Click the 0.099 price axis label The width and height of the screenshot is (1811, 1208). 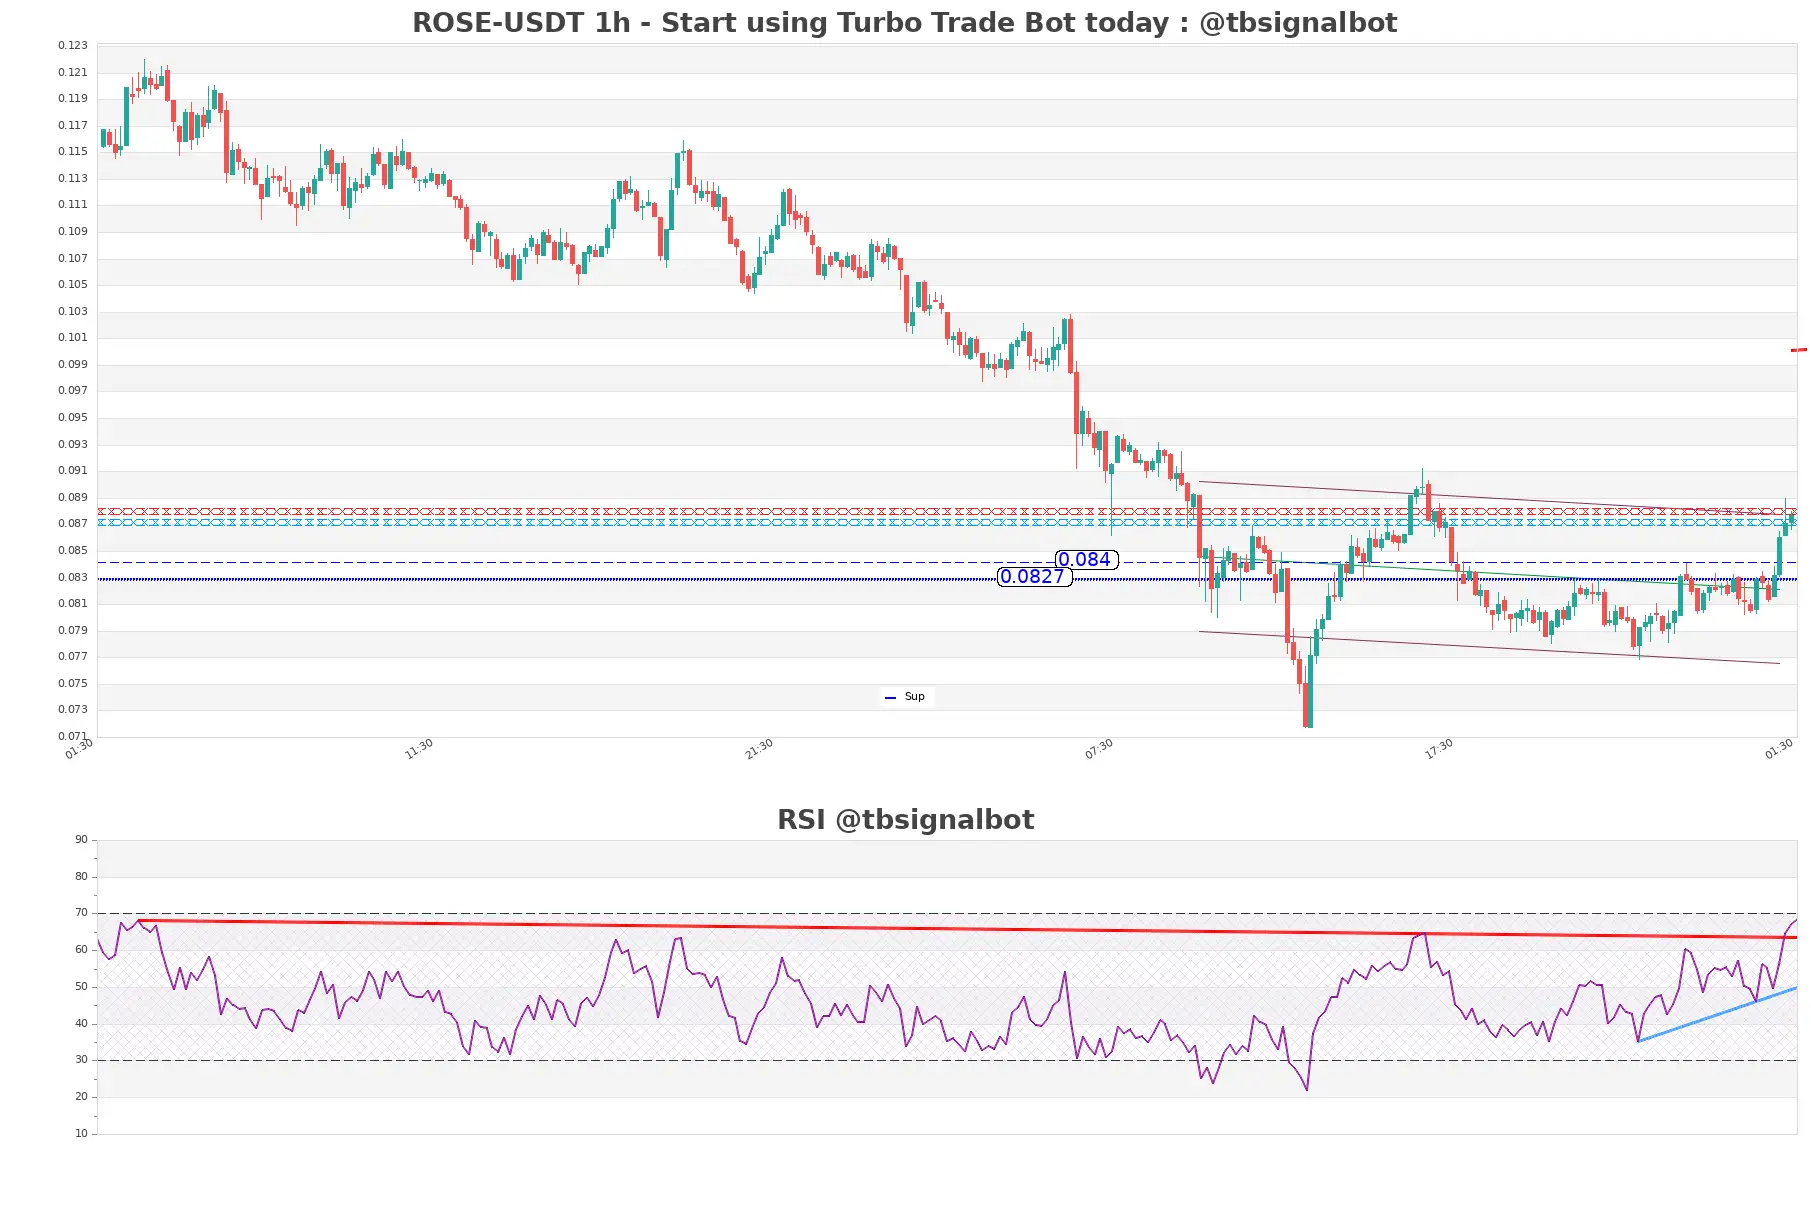pos(72,364)
